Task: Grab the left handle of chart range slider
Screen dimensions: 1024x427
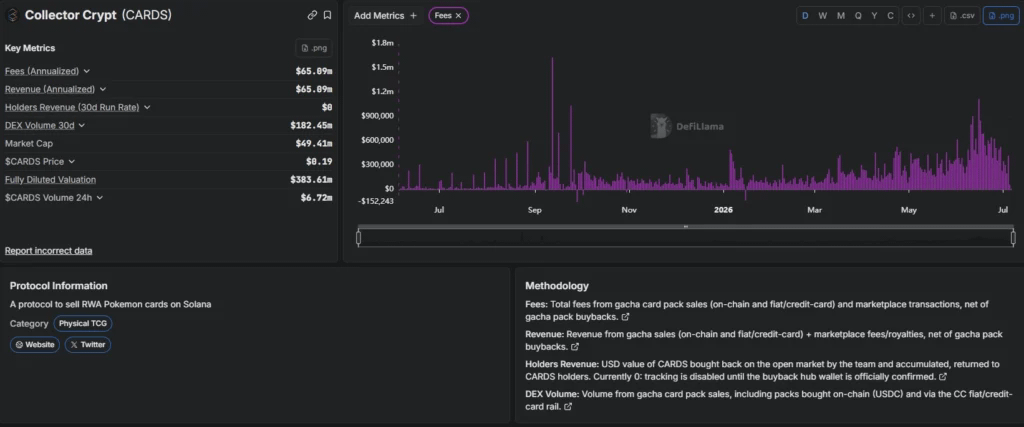Action: pyautogui.click(x=359, y=237)
